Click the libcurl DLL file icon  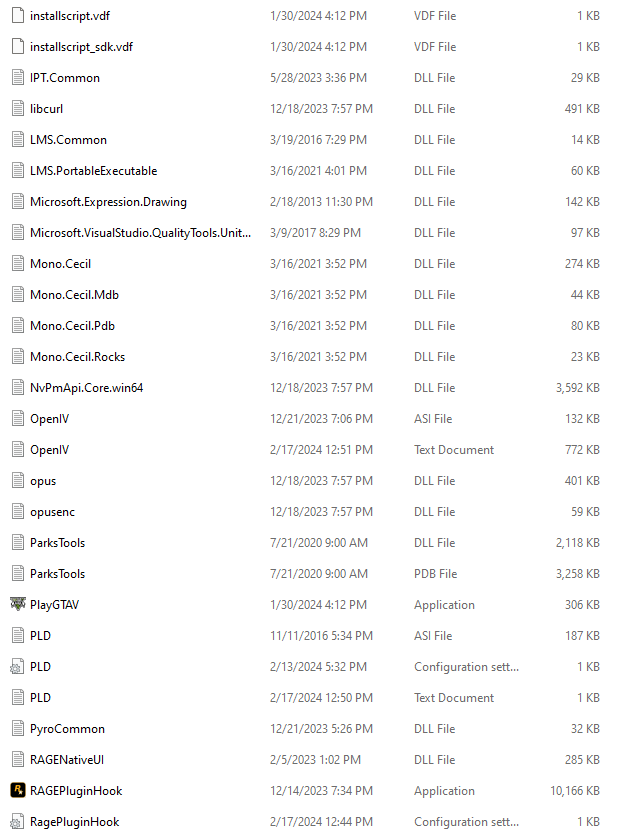[x=17, y=108]
